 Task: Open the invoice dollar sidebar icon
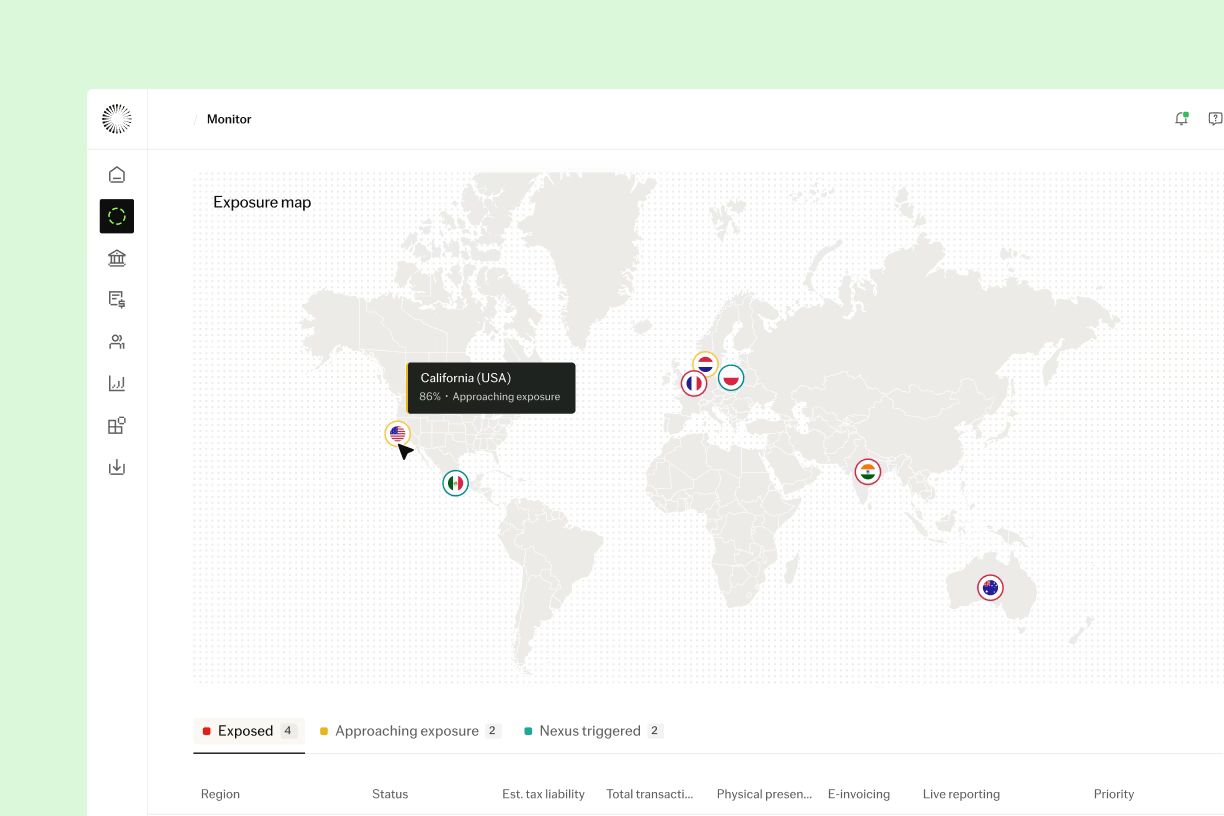click(117, 299)
